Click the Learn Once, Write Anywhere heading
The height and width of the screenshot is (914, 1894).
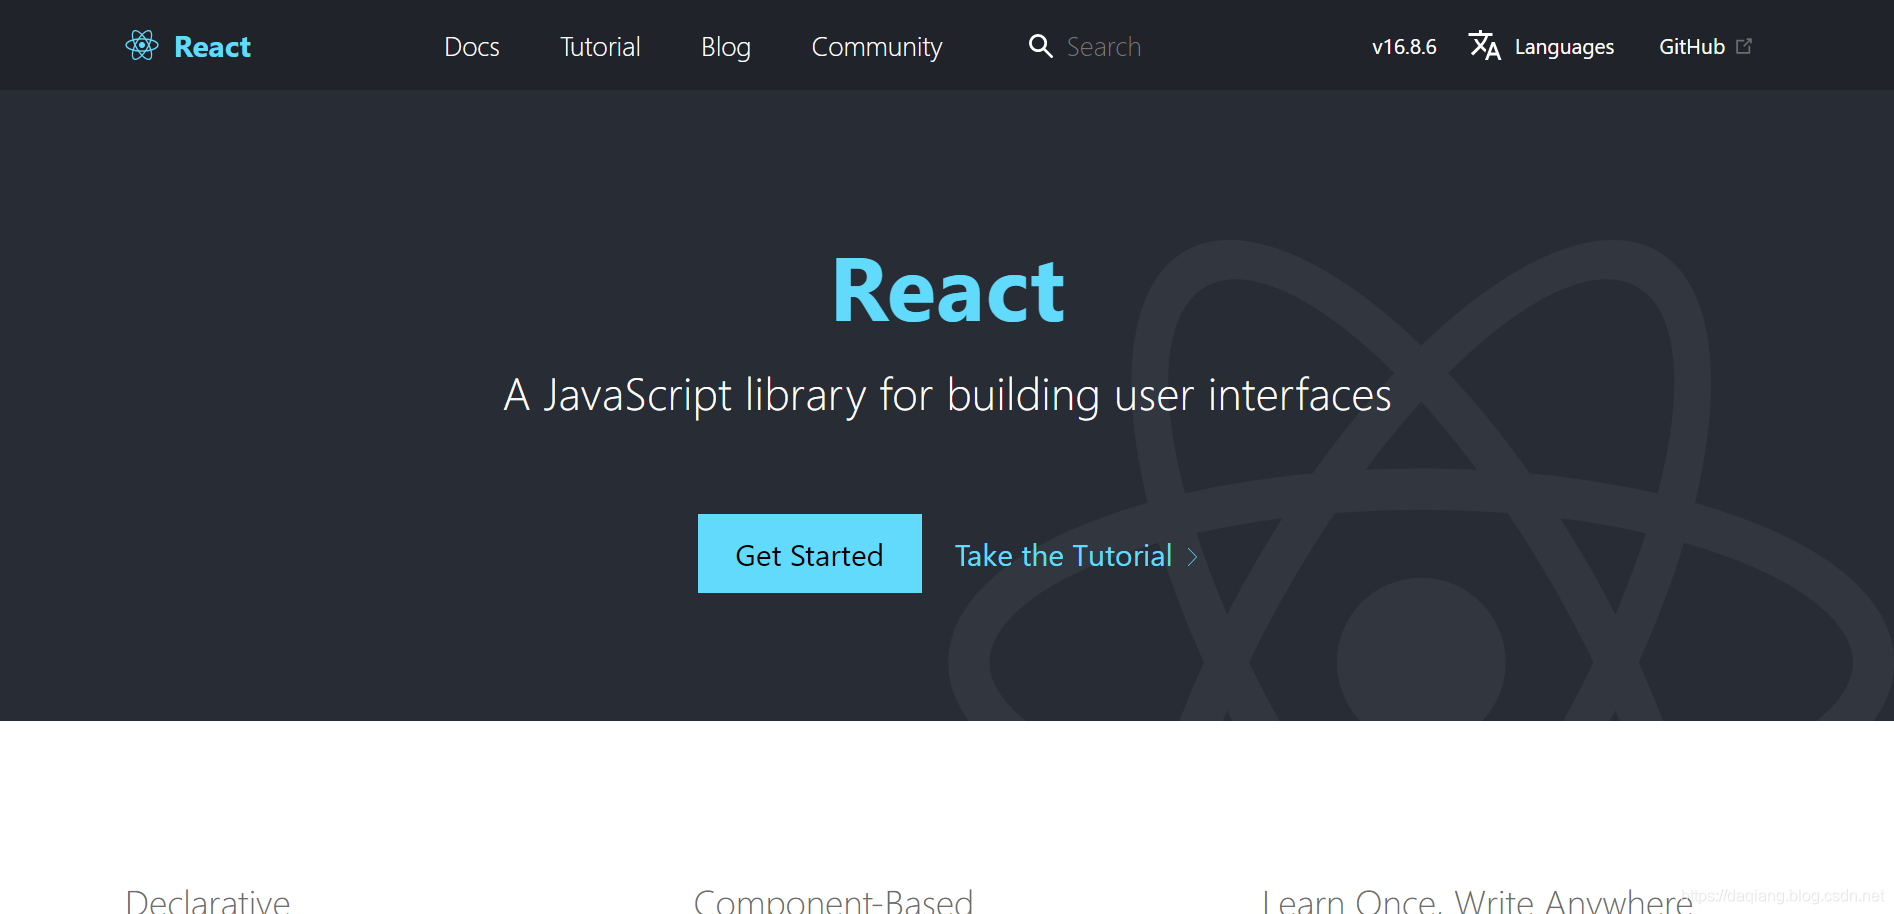point(1477,901)
